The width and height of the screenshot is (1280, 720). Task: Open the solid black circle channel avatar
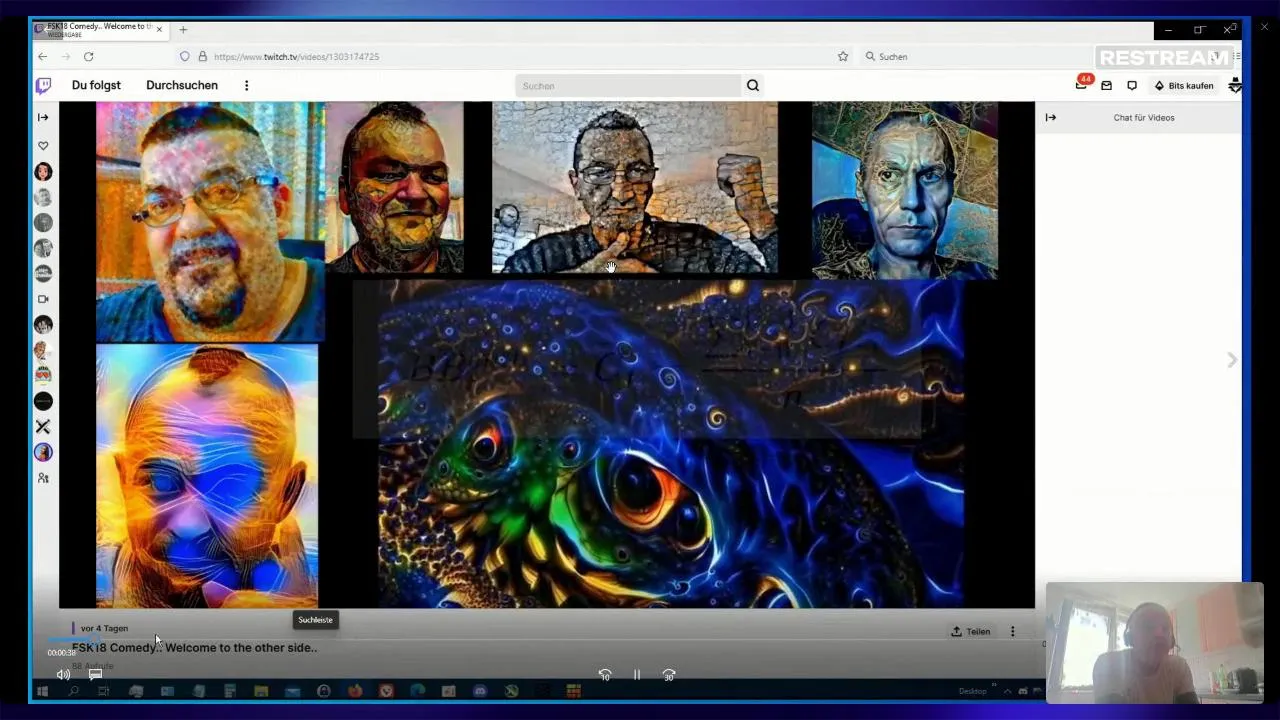43,401
